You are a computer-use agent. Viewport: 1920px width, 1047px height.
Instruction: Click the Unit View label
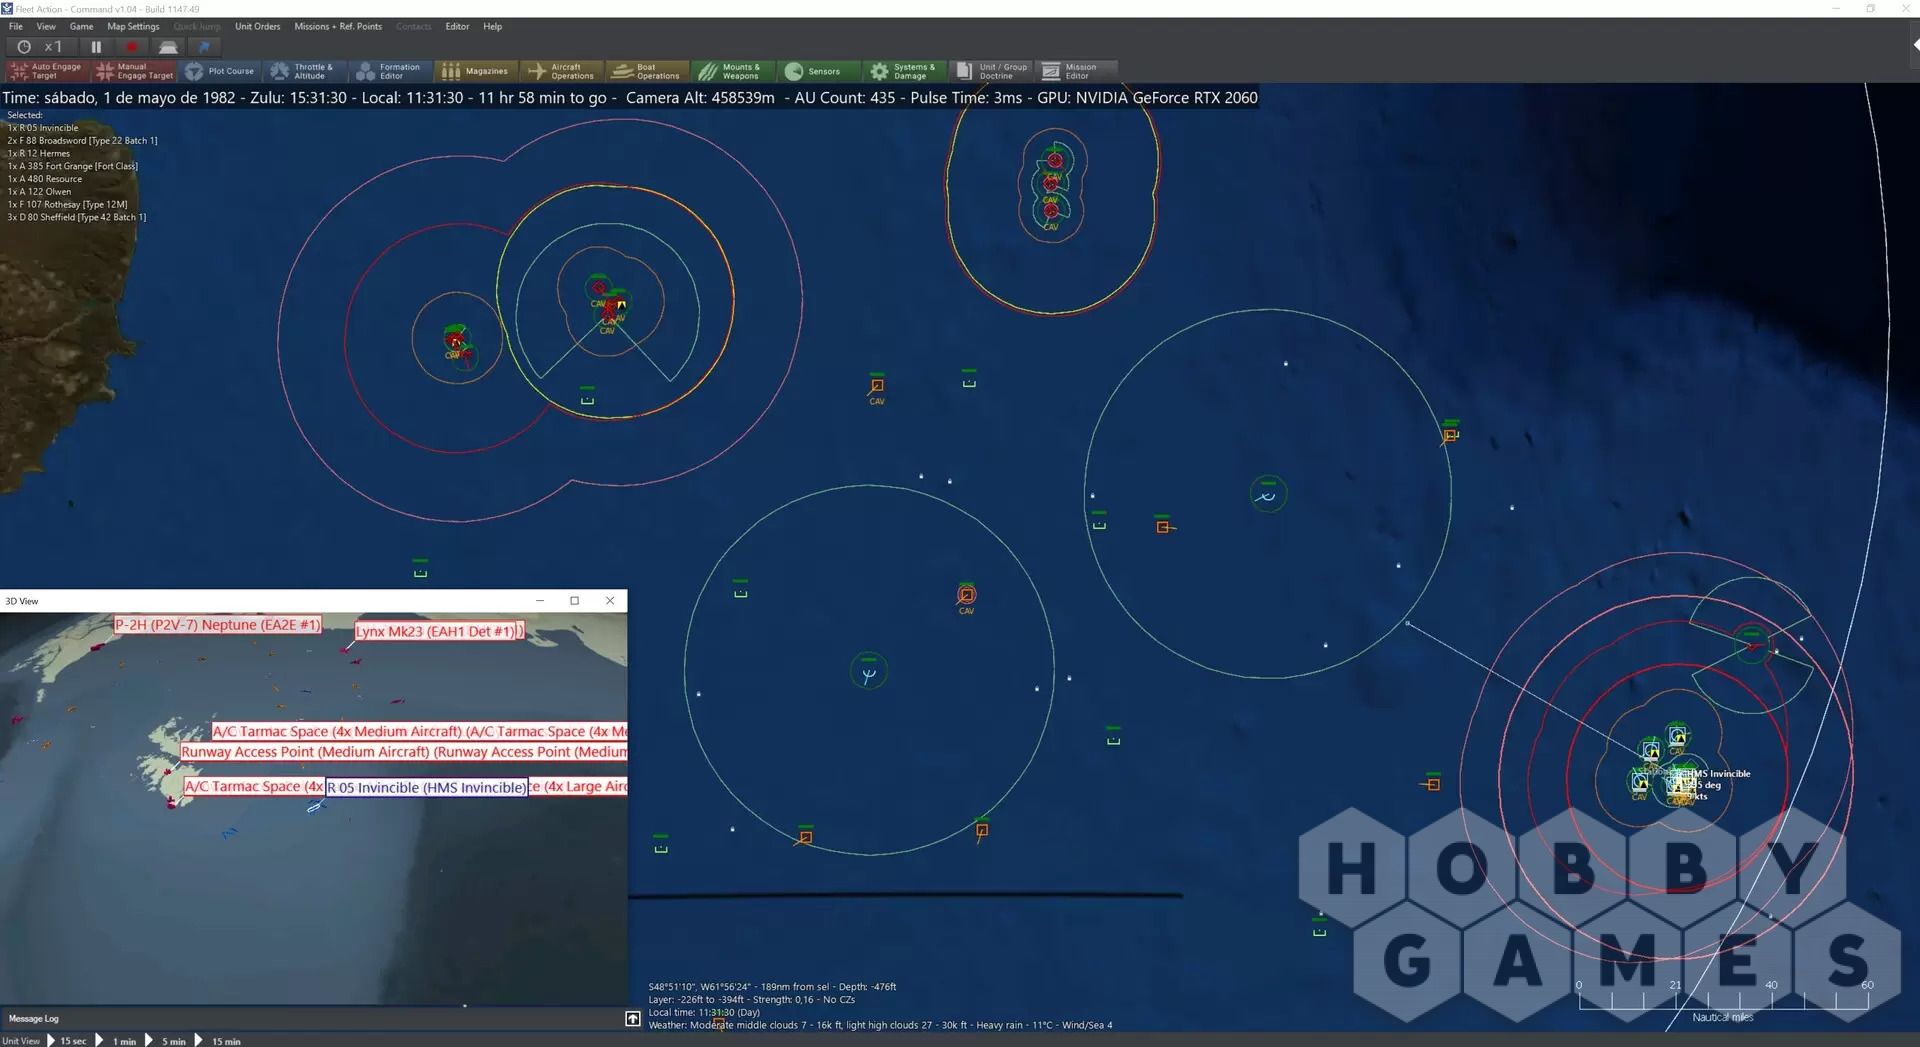click(21, 1040)
